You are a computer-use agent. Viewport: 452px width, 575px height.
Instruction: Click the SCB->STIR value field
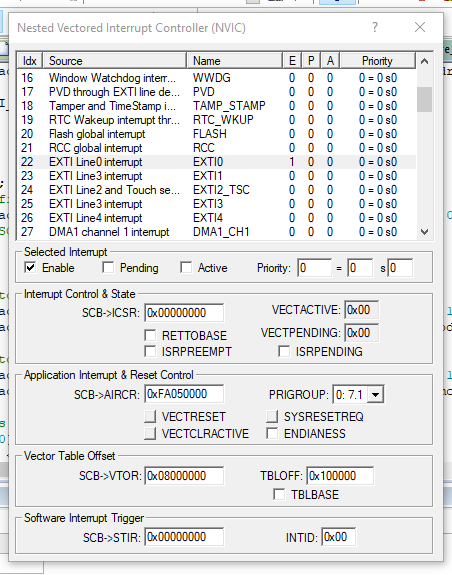click(184, 537)
